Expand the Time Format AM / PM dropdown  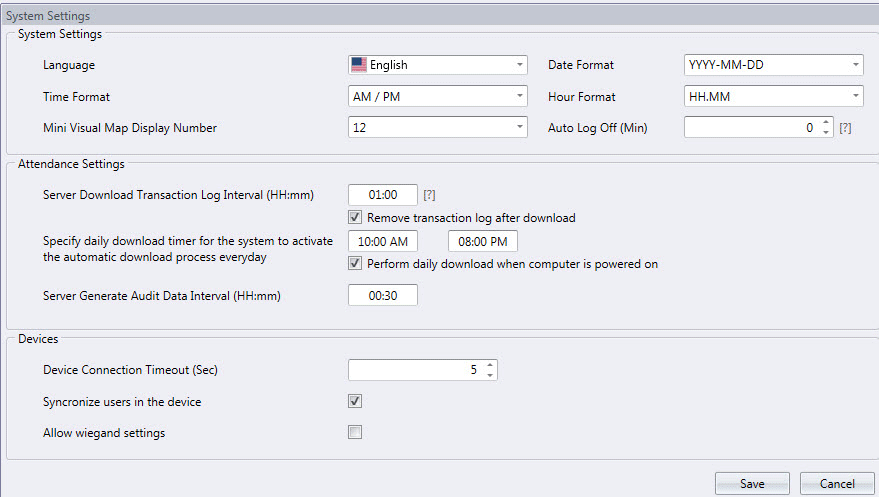pyautogui.click(x=437, y=97)
